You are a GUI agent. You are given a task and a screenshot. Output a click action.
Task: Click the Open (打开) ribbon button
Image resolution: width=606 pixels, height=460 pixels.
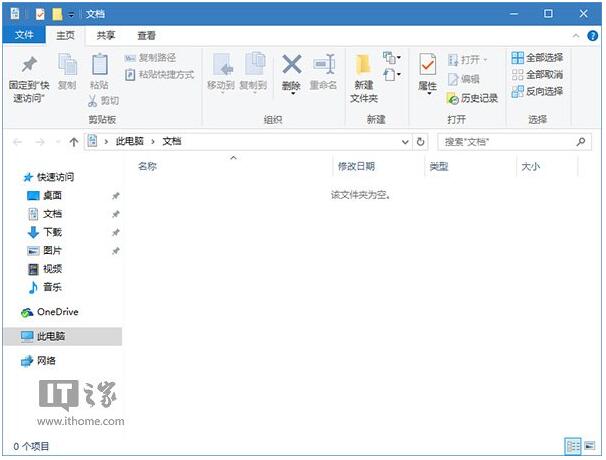click(x=467, y=60)
